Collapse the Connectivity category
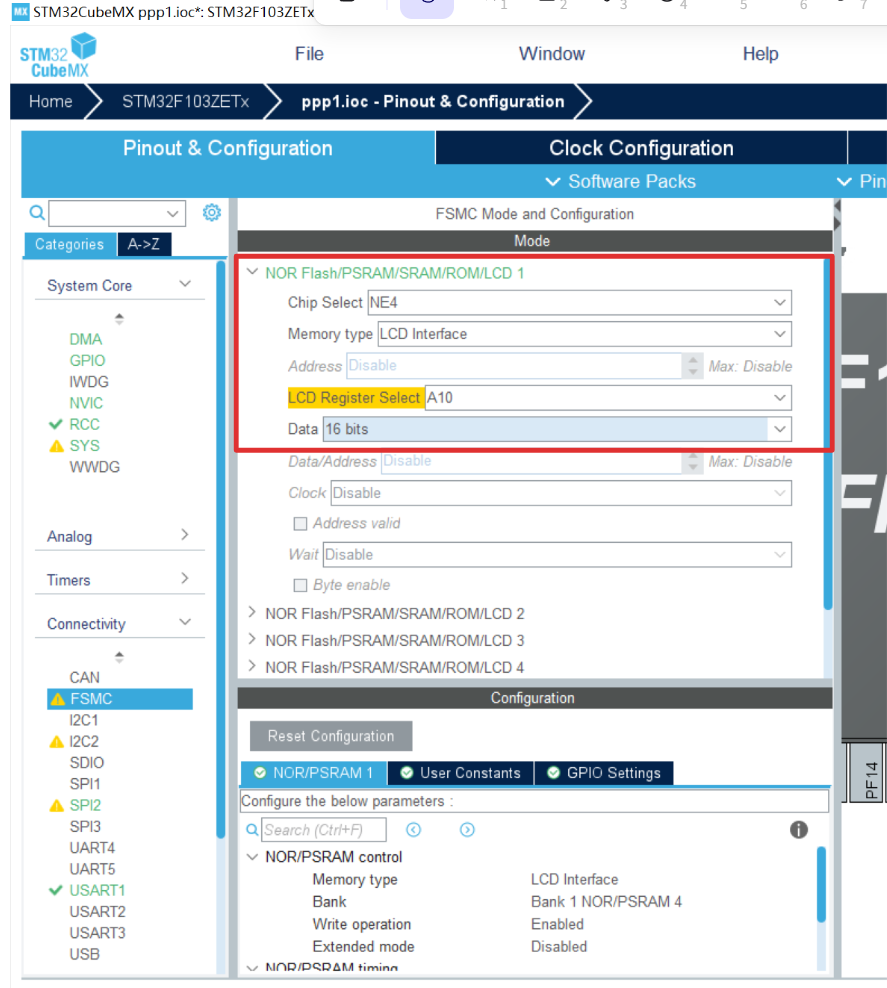The image size is (887, 988). click(185, 622)
